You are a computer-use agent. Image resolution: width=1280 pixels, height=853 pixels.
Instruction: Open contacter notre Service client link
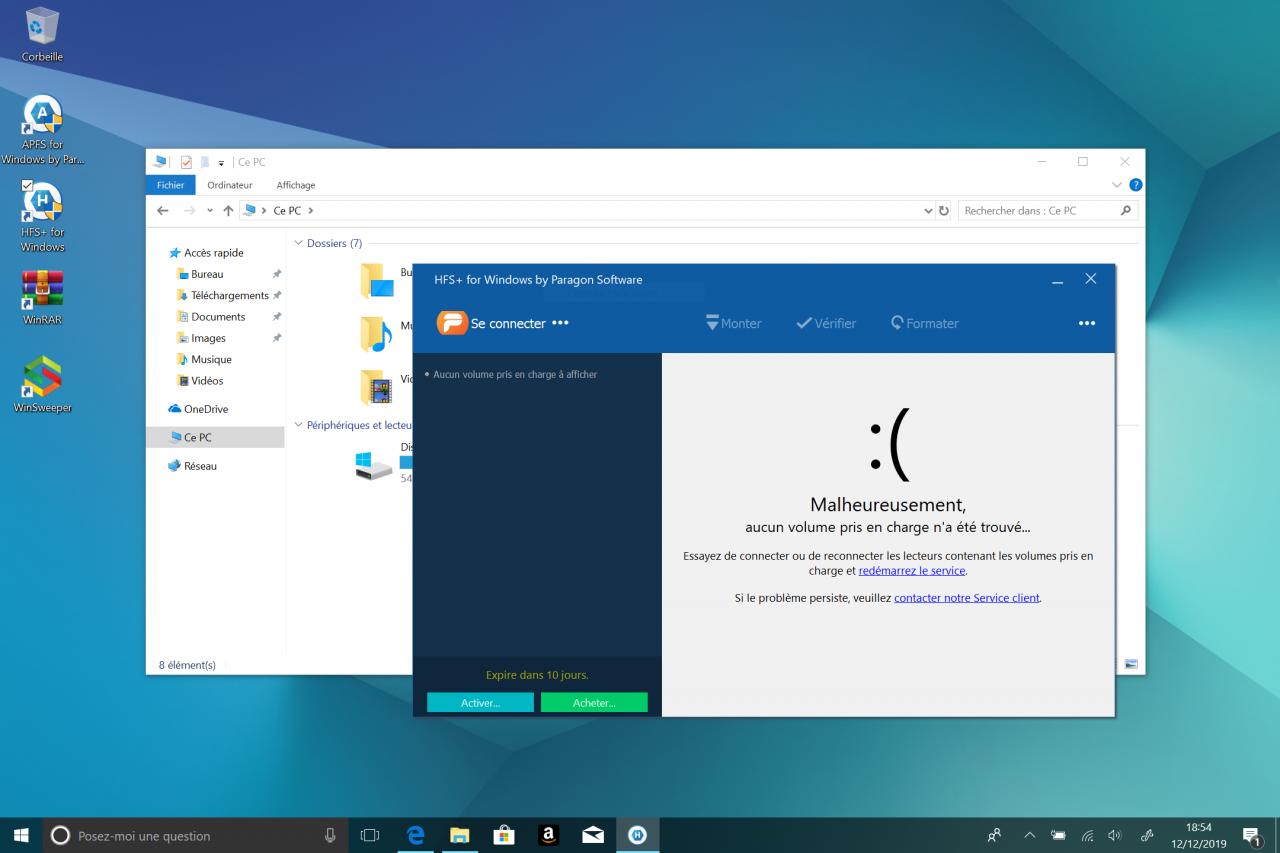click(x=967, y=598)
